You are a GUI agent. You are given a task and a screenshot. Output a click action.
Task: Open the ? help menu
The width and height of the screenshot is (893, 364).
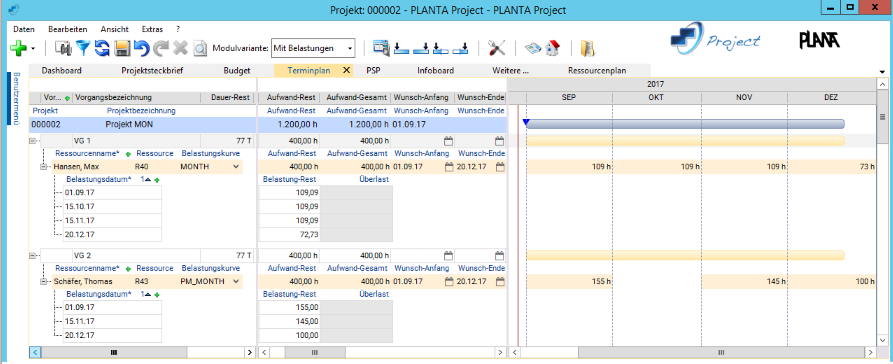(x=178, y=29)
